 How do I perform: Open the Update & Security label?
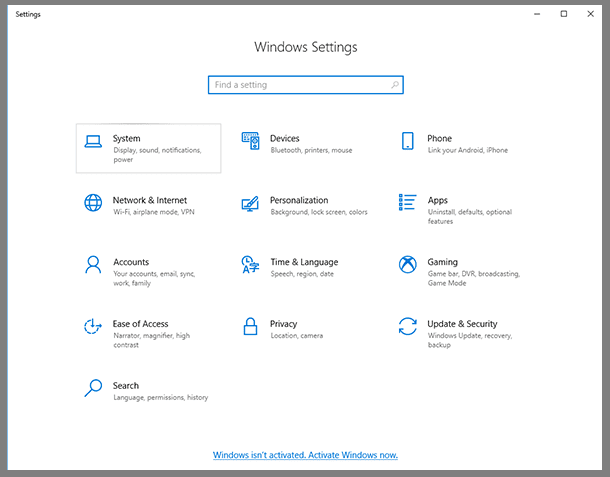[462, 324]
